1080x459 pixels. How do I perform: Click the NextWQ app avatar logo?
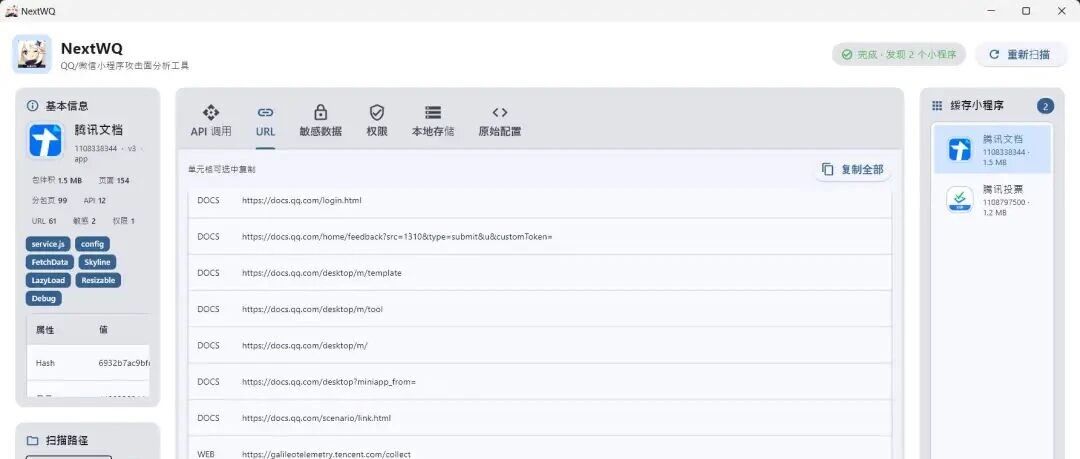pos(32,54)
